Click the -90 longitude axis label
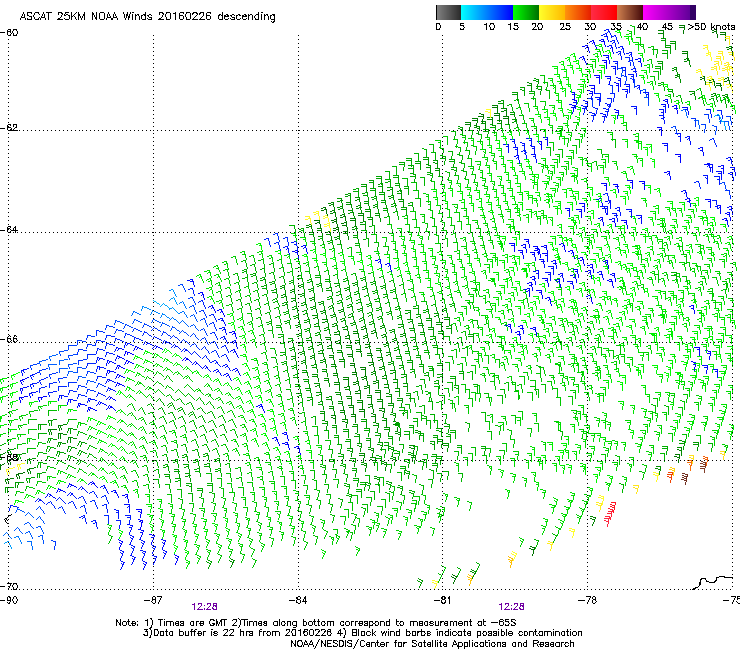Image resolution: width=740 pixels, height=650 pixels. coord(9,600)
